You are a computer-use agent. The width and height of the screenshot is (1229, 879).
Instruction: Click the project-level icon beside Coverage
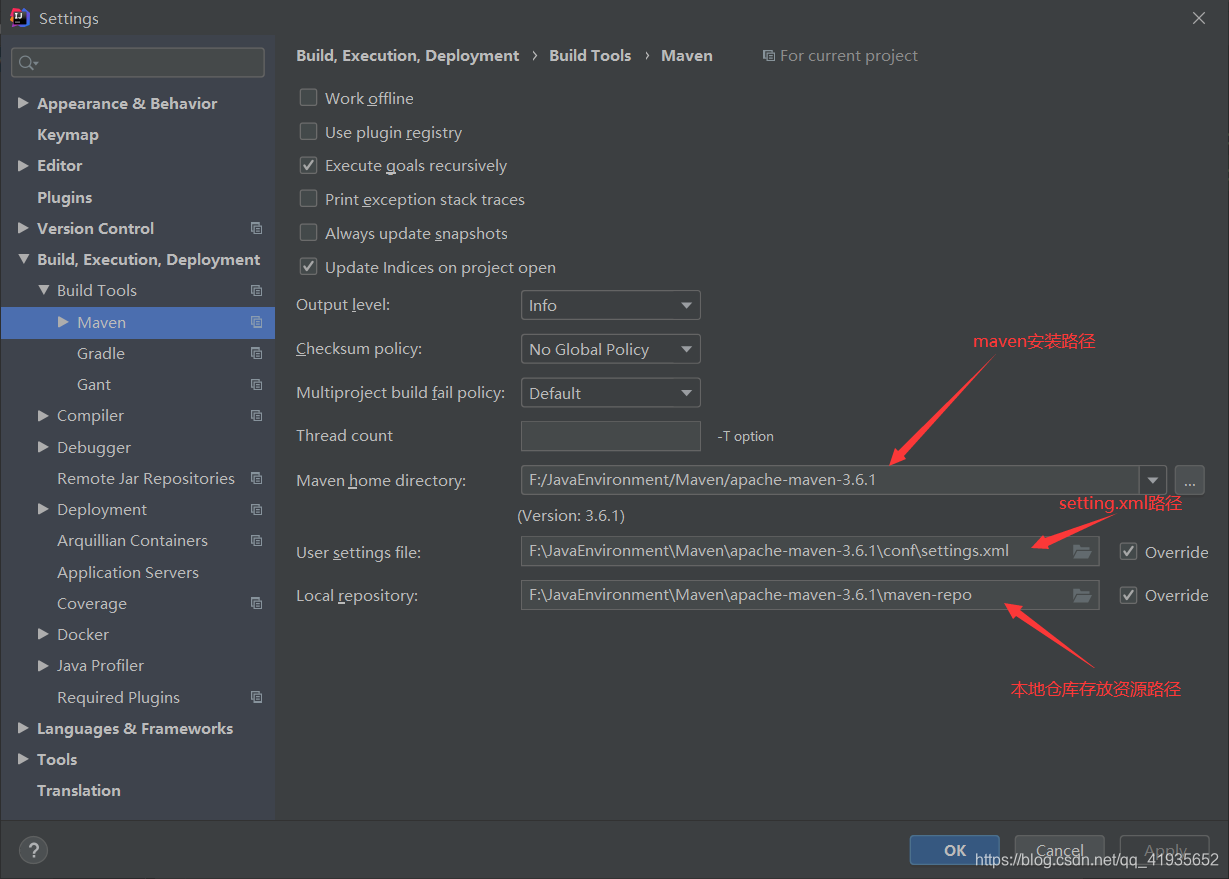click(257, 603)
